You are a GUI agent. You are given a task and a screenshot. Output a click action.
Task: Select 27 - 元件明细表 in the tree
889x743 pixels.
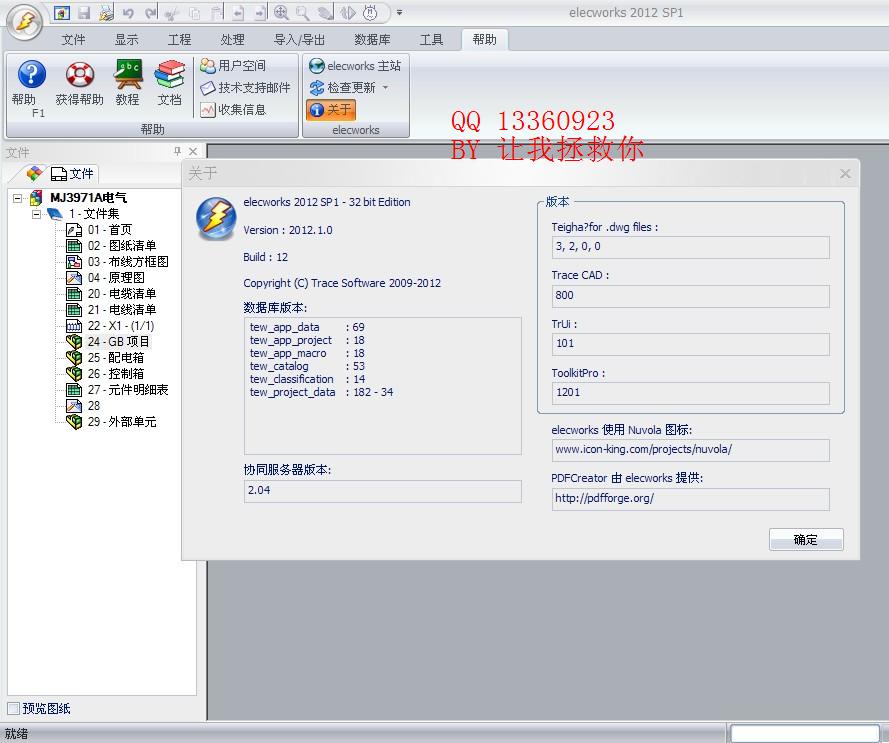(128, 390)
